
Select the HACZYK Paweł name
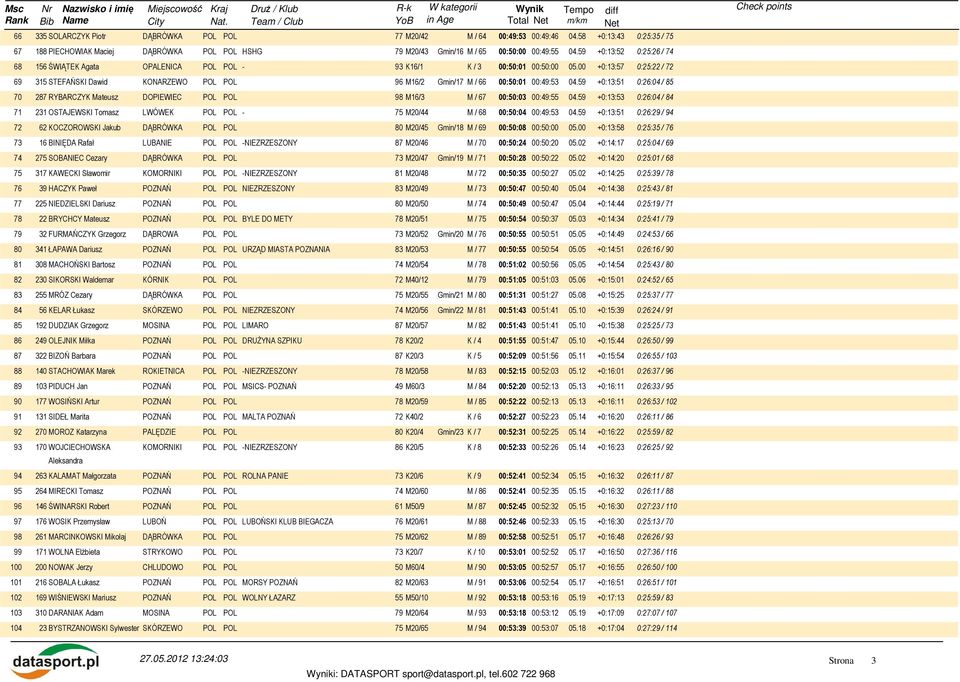(72, 189)
